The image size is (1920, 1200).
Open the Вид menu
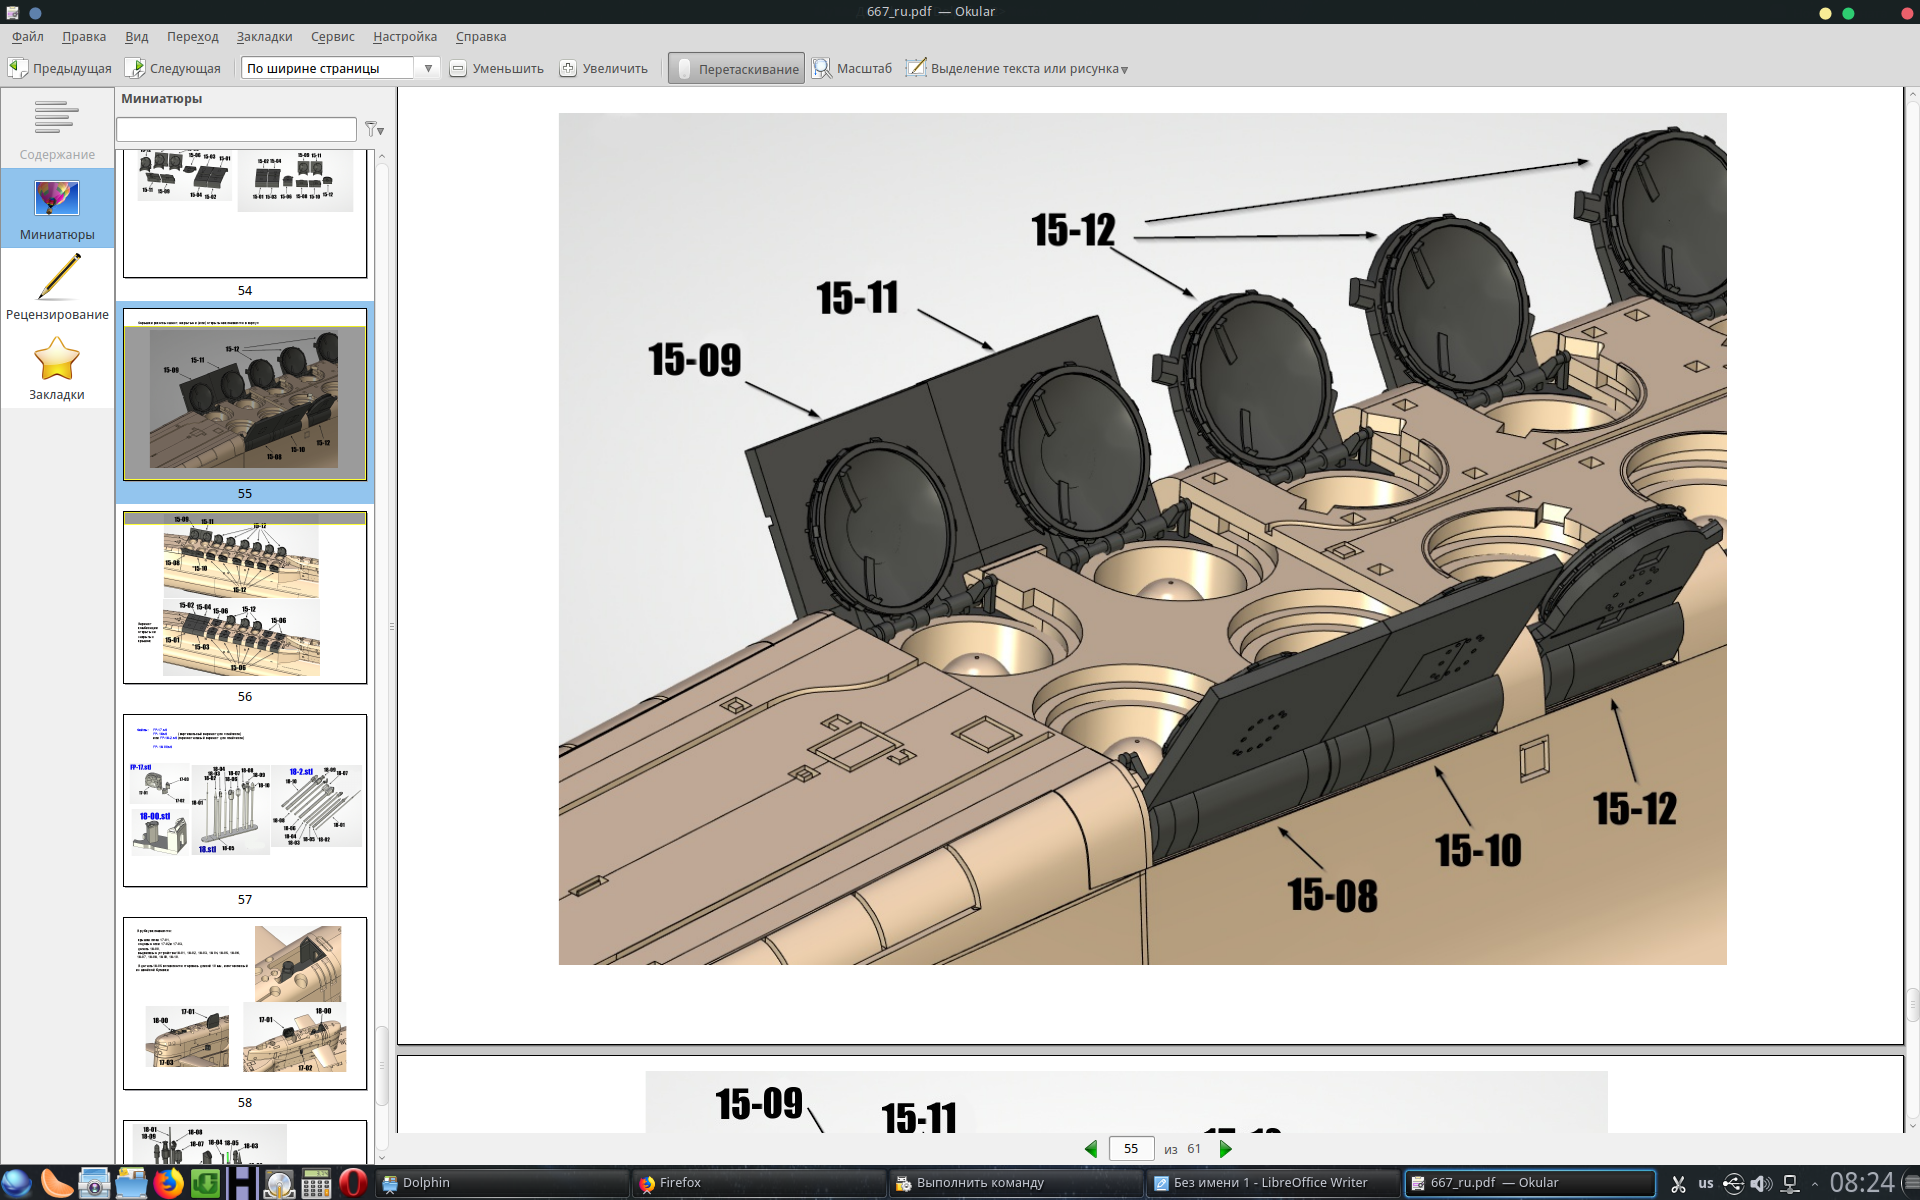click(137, 36)
